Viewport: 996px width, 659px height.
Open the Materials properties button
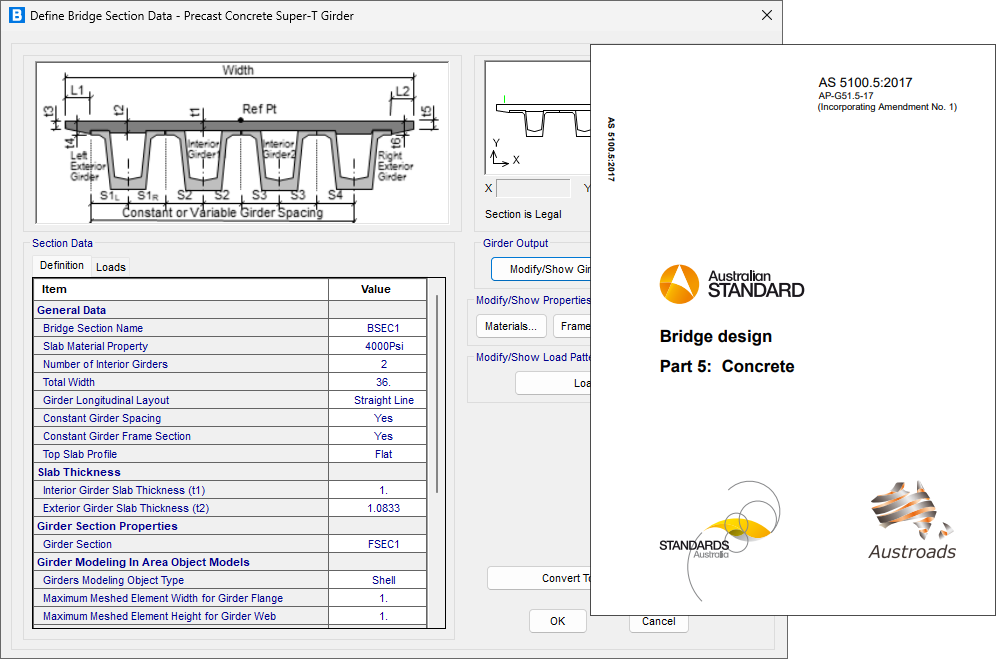point(511,326)
